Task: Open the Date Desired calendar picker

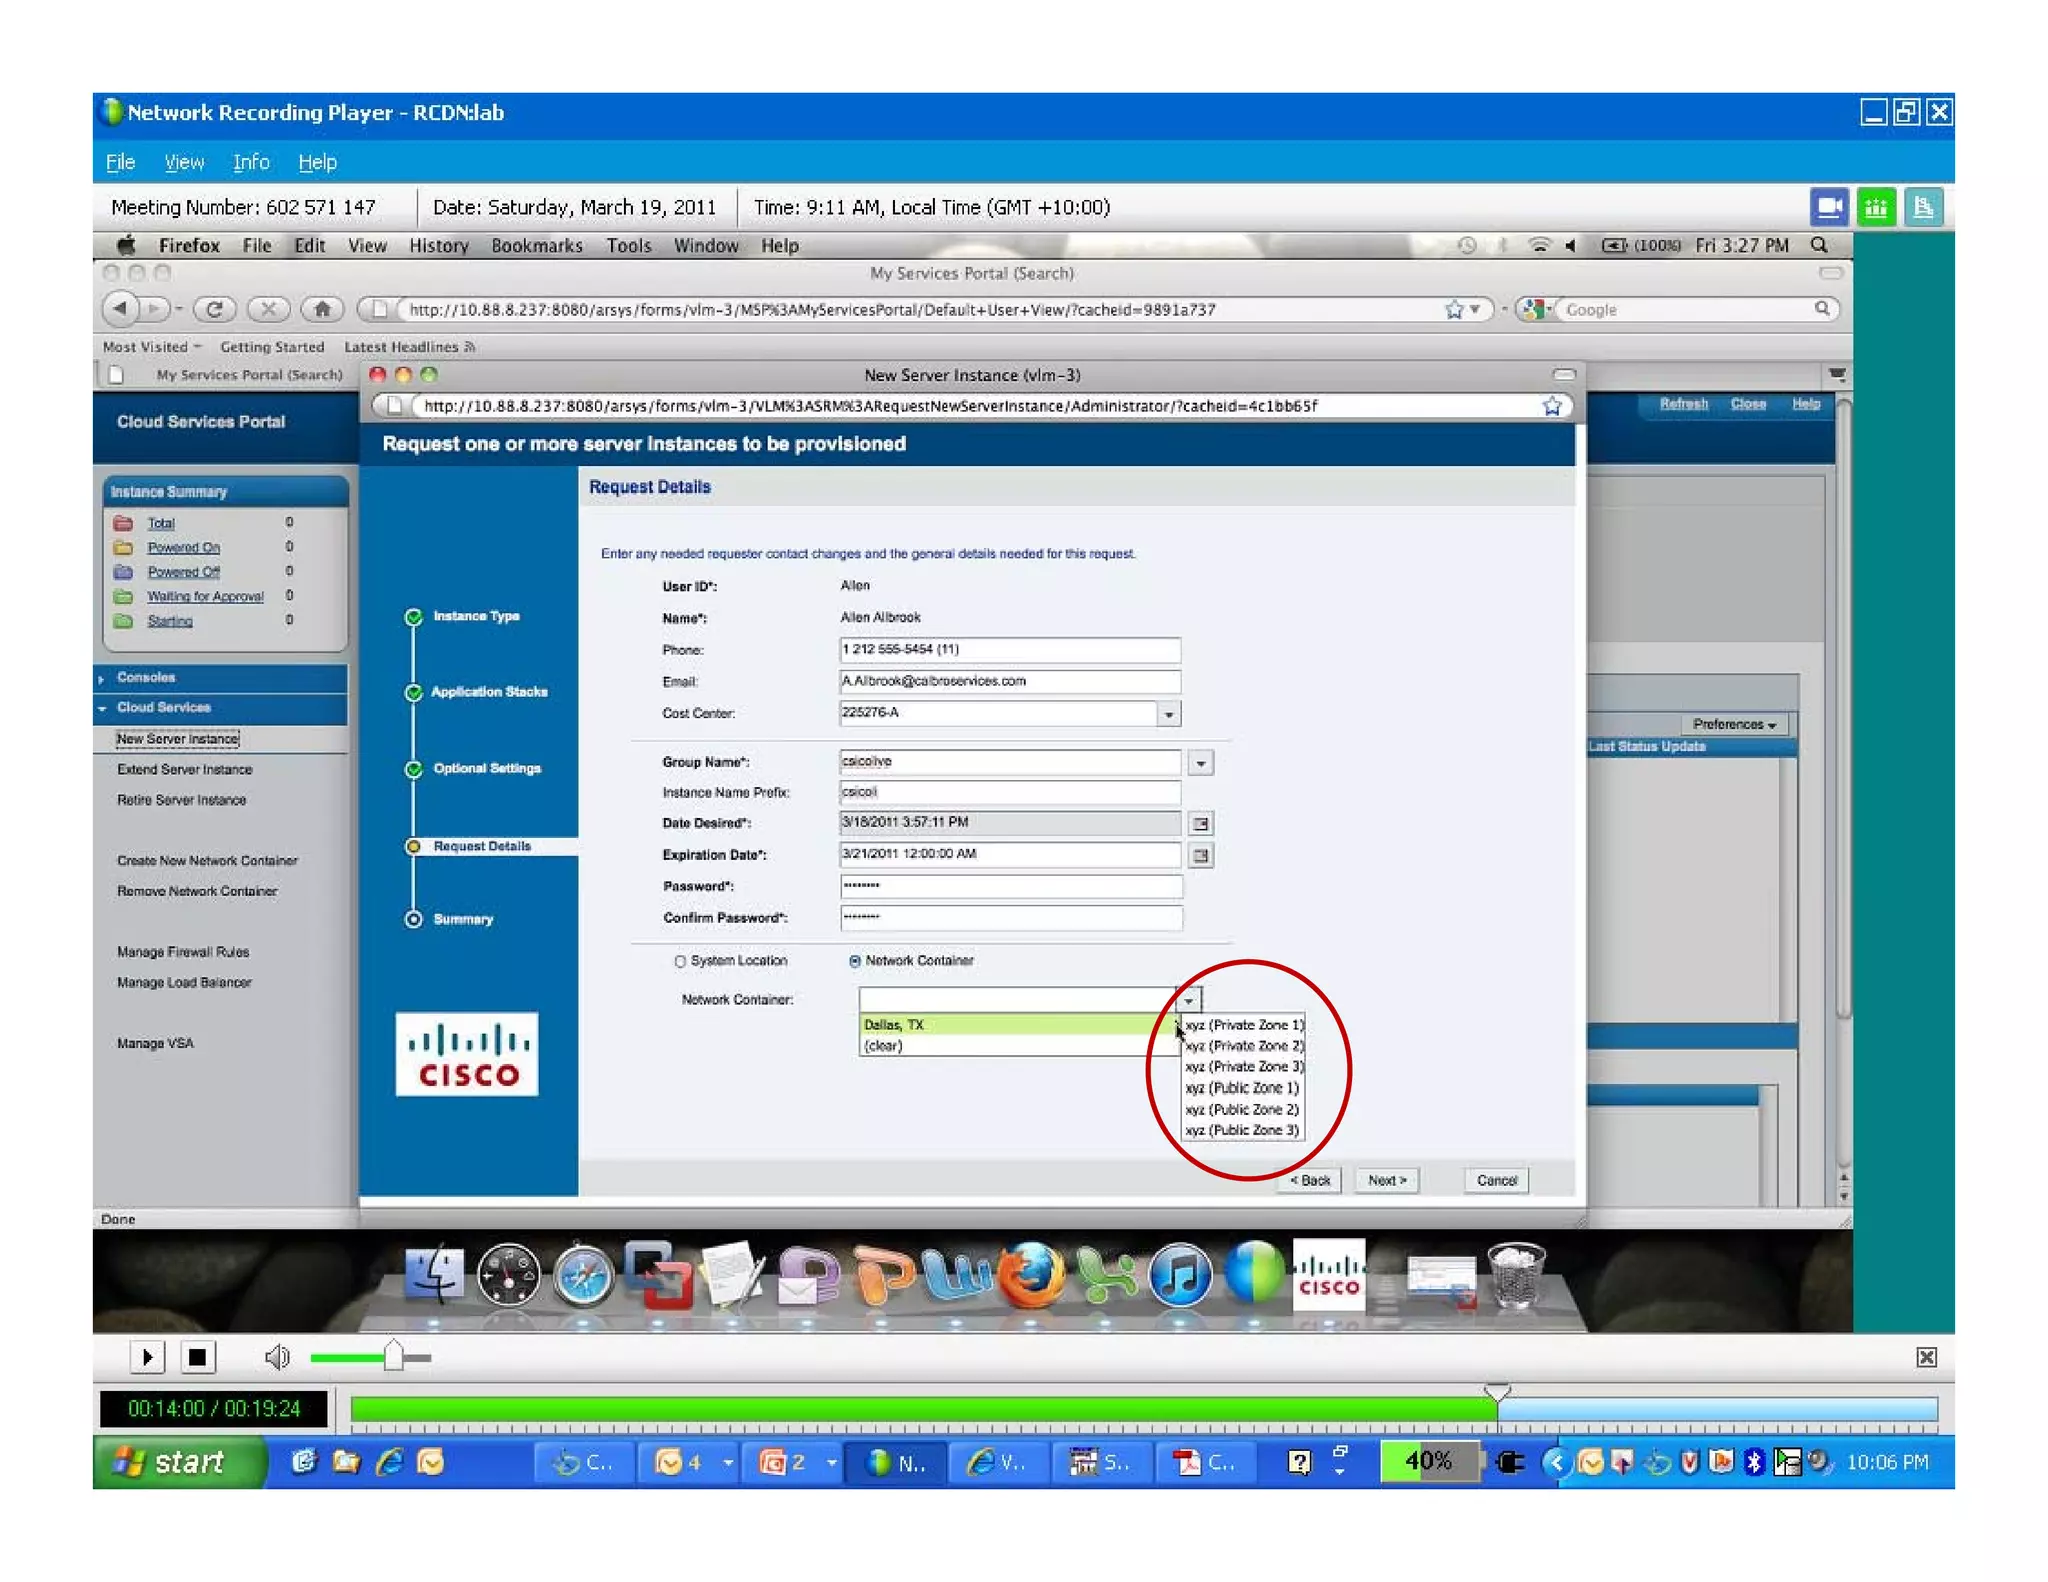Action: point(1201,824)
